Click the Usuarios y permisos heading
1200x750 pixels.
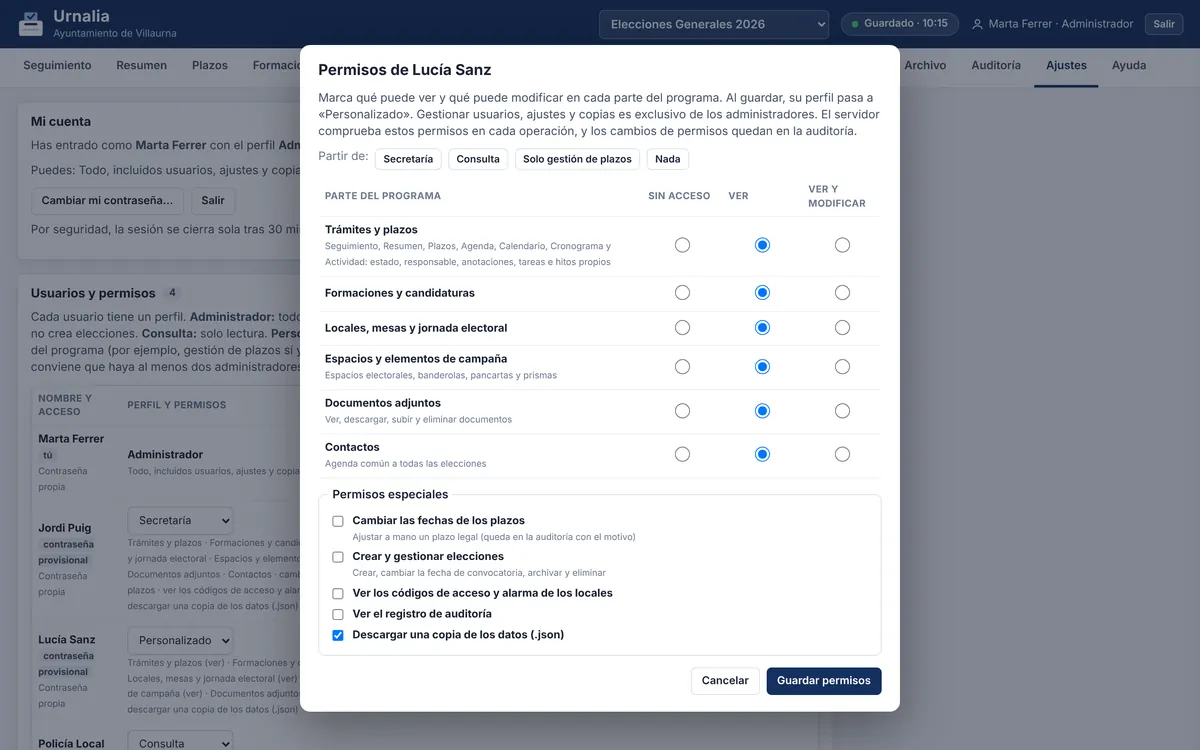point(93,293)
